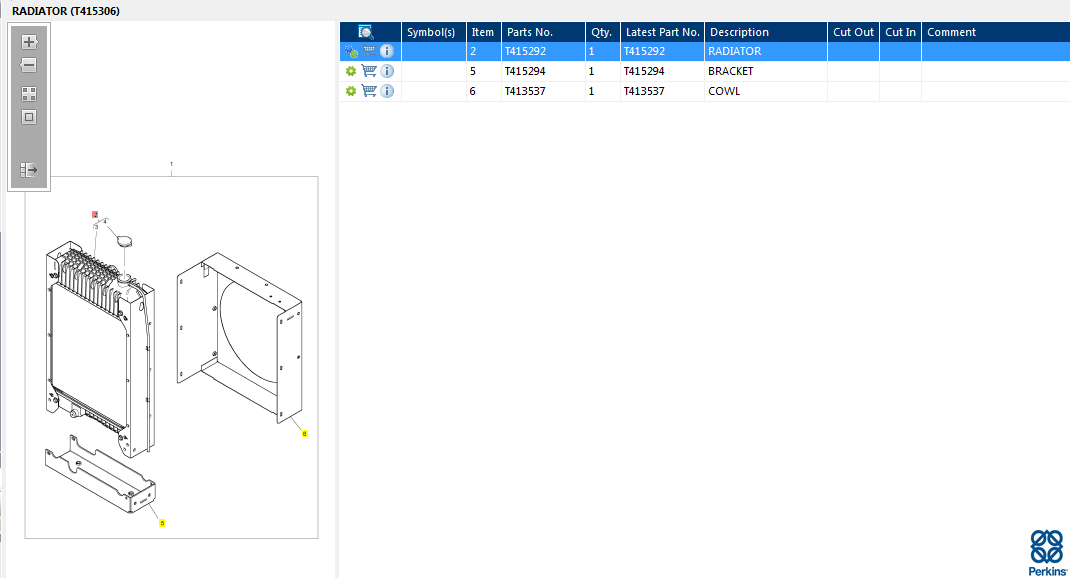Zoom out of the parts diagram
Screen dimensions: 1070x578
pyautogui.click(x=29, y=65)
